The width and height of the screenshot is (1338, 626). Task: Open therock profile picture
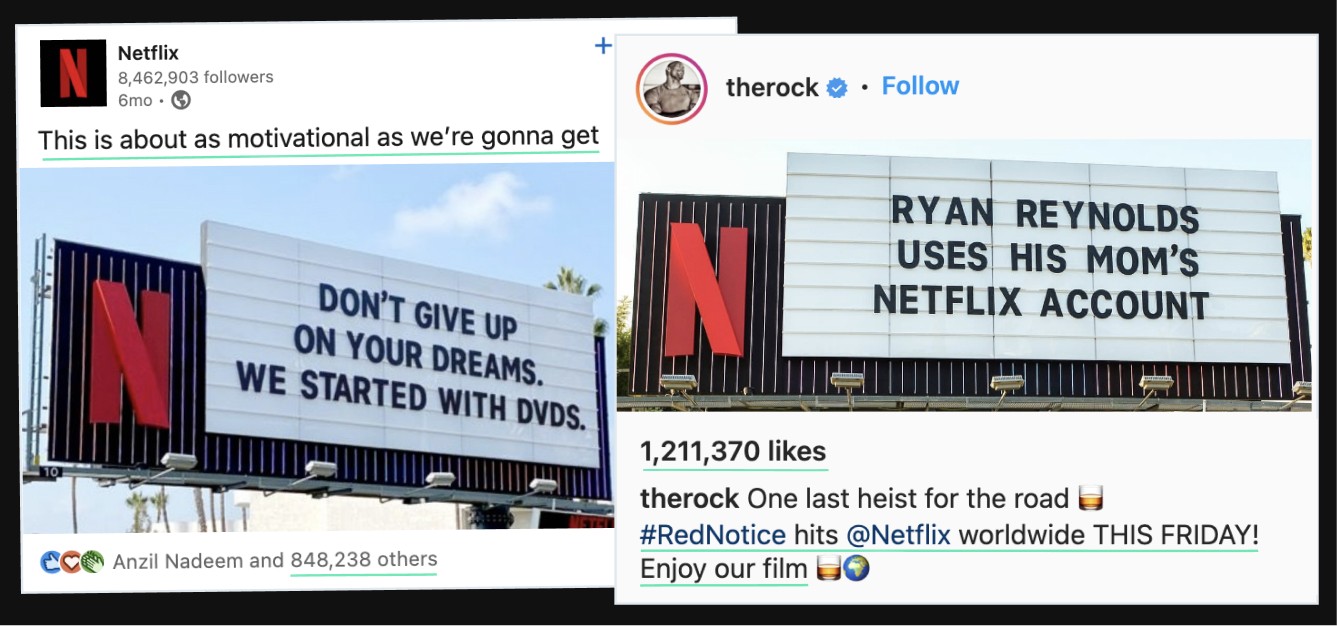coord(671,88)
